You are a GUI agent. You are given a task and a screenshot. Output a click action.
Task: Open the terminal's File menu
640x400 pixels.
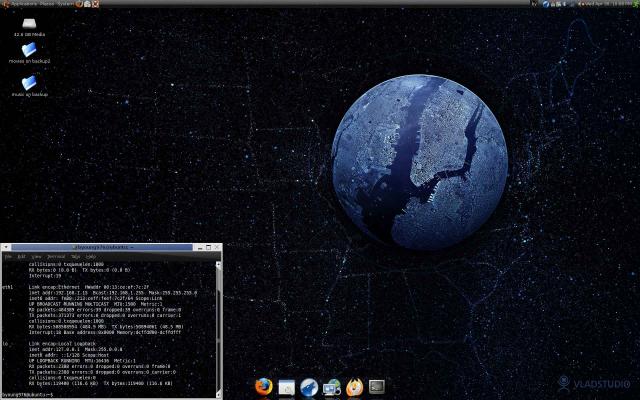point(8,257)
